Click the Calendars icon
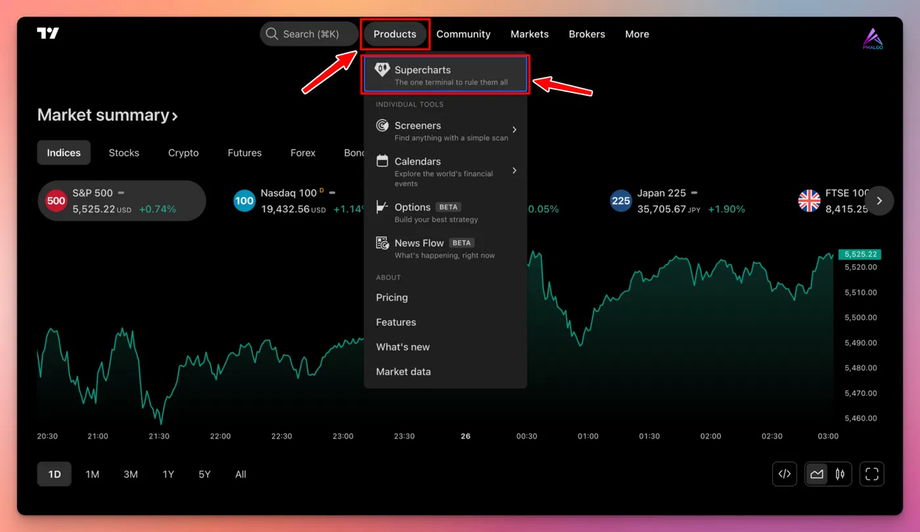The image size is (920, 532). tap(382, 161)
